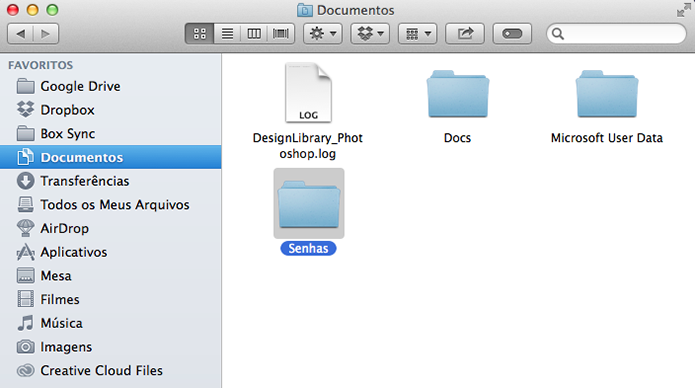Image resolution: width=695 pixels, height=388 pixels.
Task: Open Aplicativos in the sidebar
Action: point(111,252)
